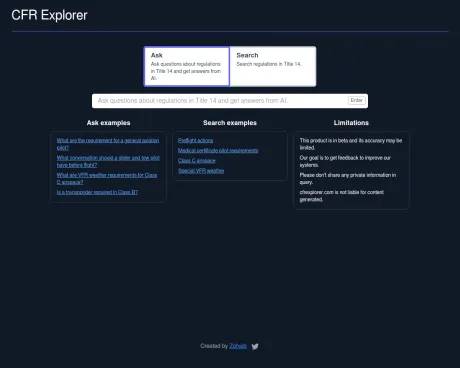Open the glider and tow pilot example question

[x=108, y=161]
